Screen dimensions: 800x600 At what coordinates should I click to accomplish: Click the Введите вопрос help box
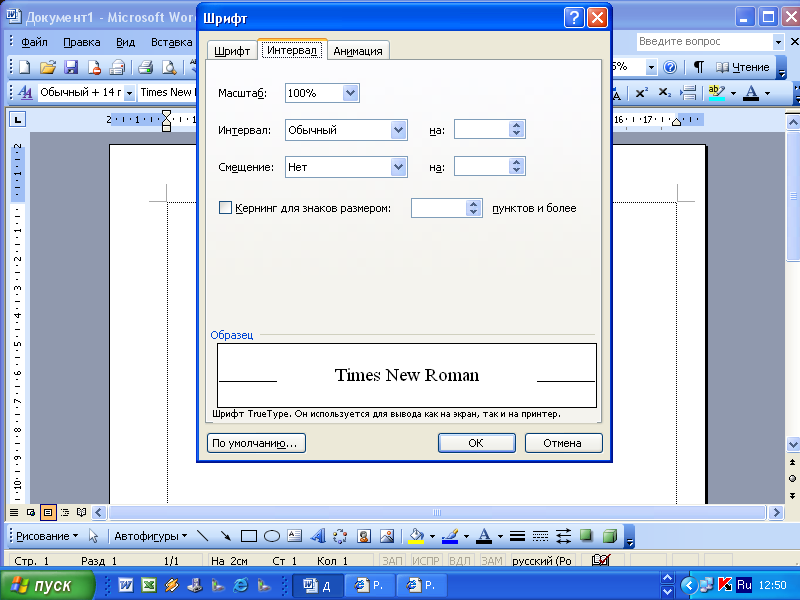(x=704, y=41)
